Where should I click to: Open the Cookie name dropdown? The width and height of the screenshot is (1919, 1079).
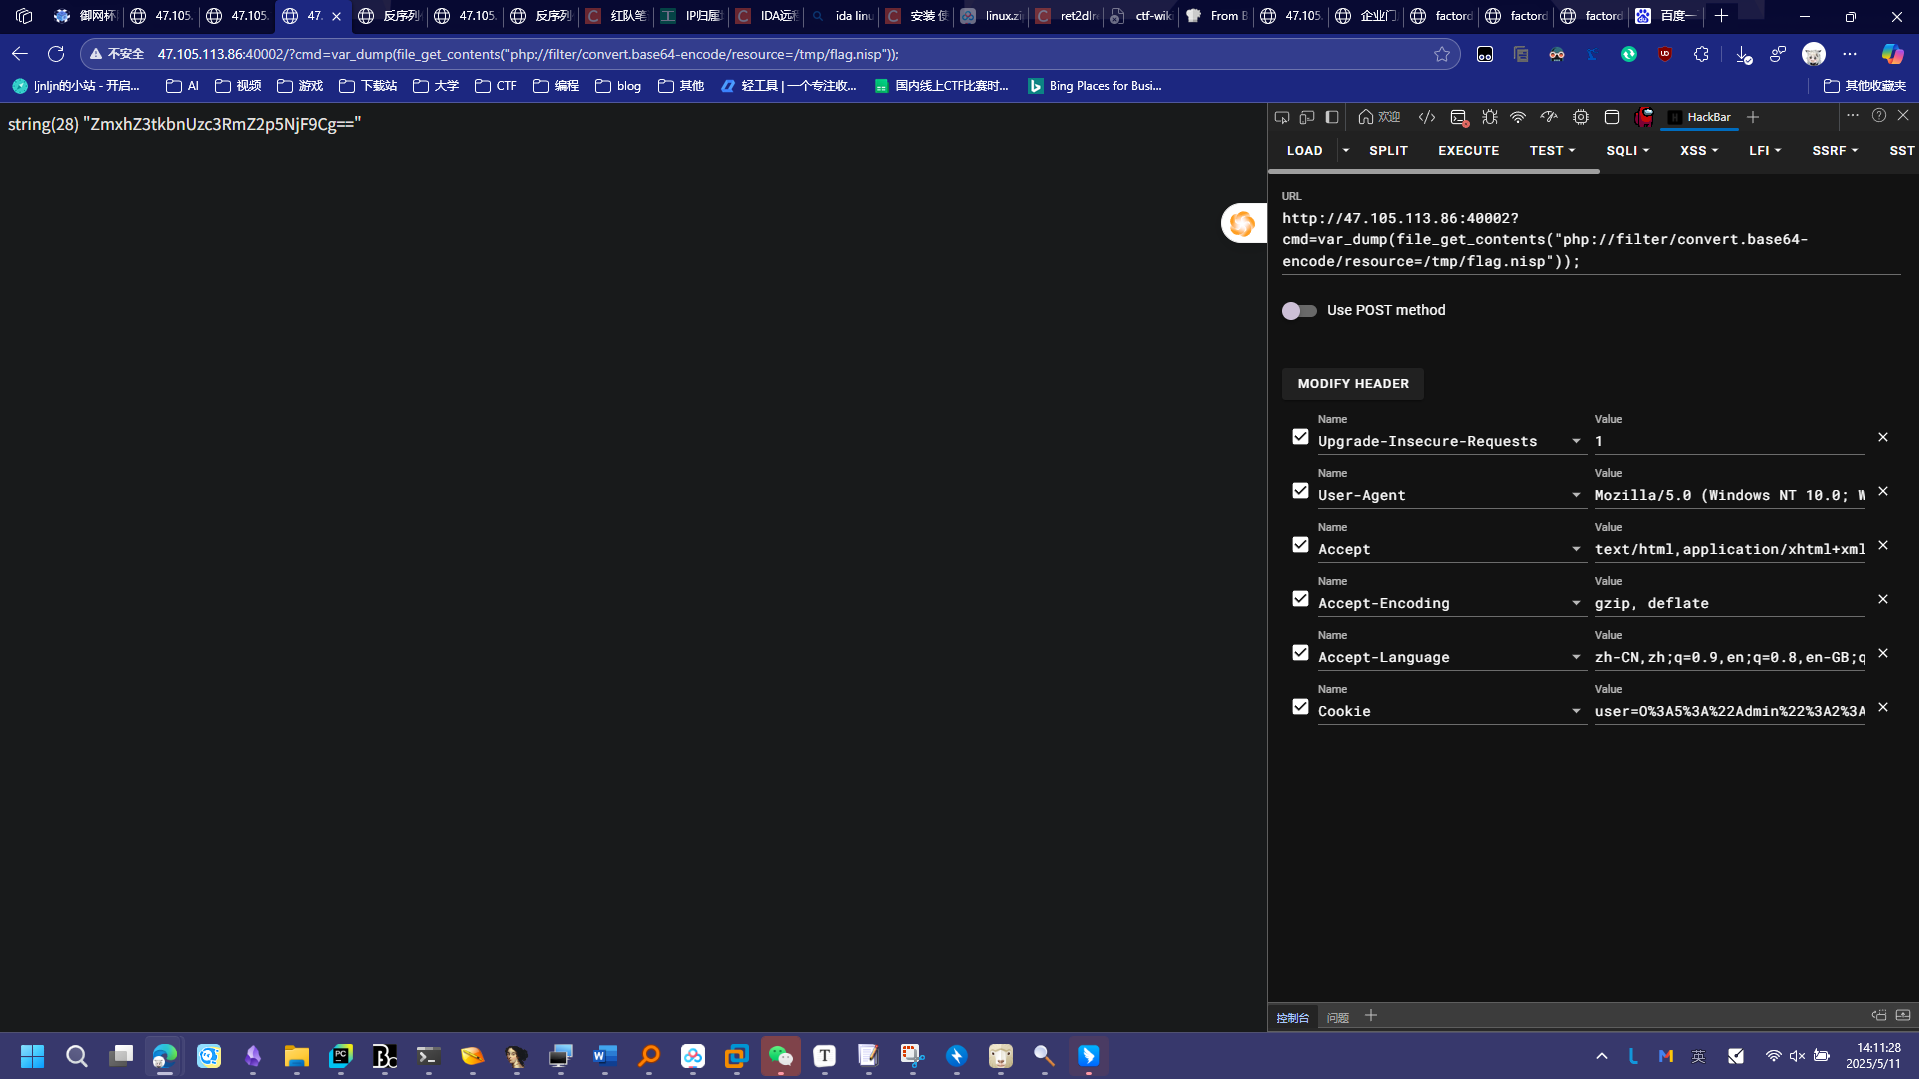(x=1576, y=711)
